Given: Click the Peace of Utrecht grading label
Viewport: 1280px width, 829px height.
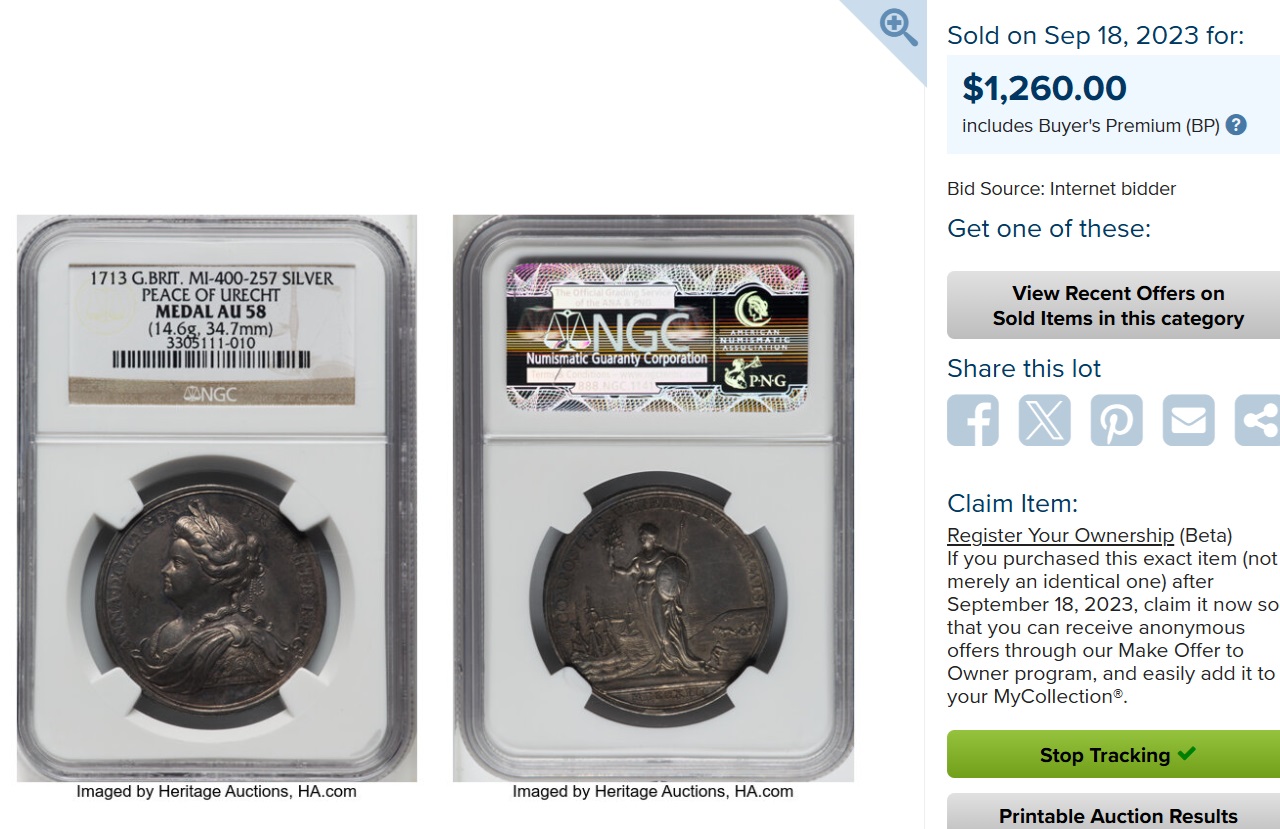Looking at the screenshot, I should 211,334.
